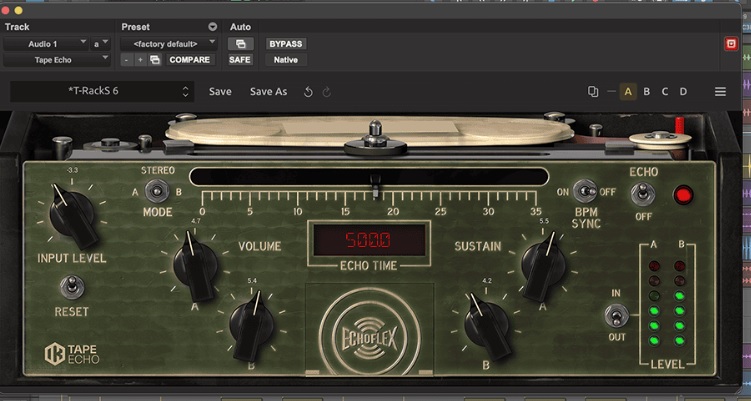The width and height of the screenshot is (751, 401).
Task: Open the Tape Echo plugin selector dropdown
Action: pyautogui.click(x=57, y=60)
